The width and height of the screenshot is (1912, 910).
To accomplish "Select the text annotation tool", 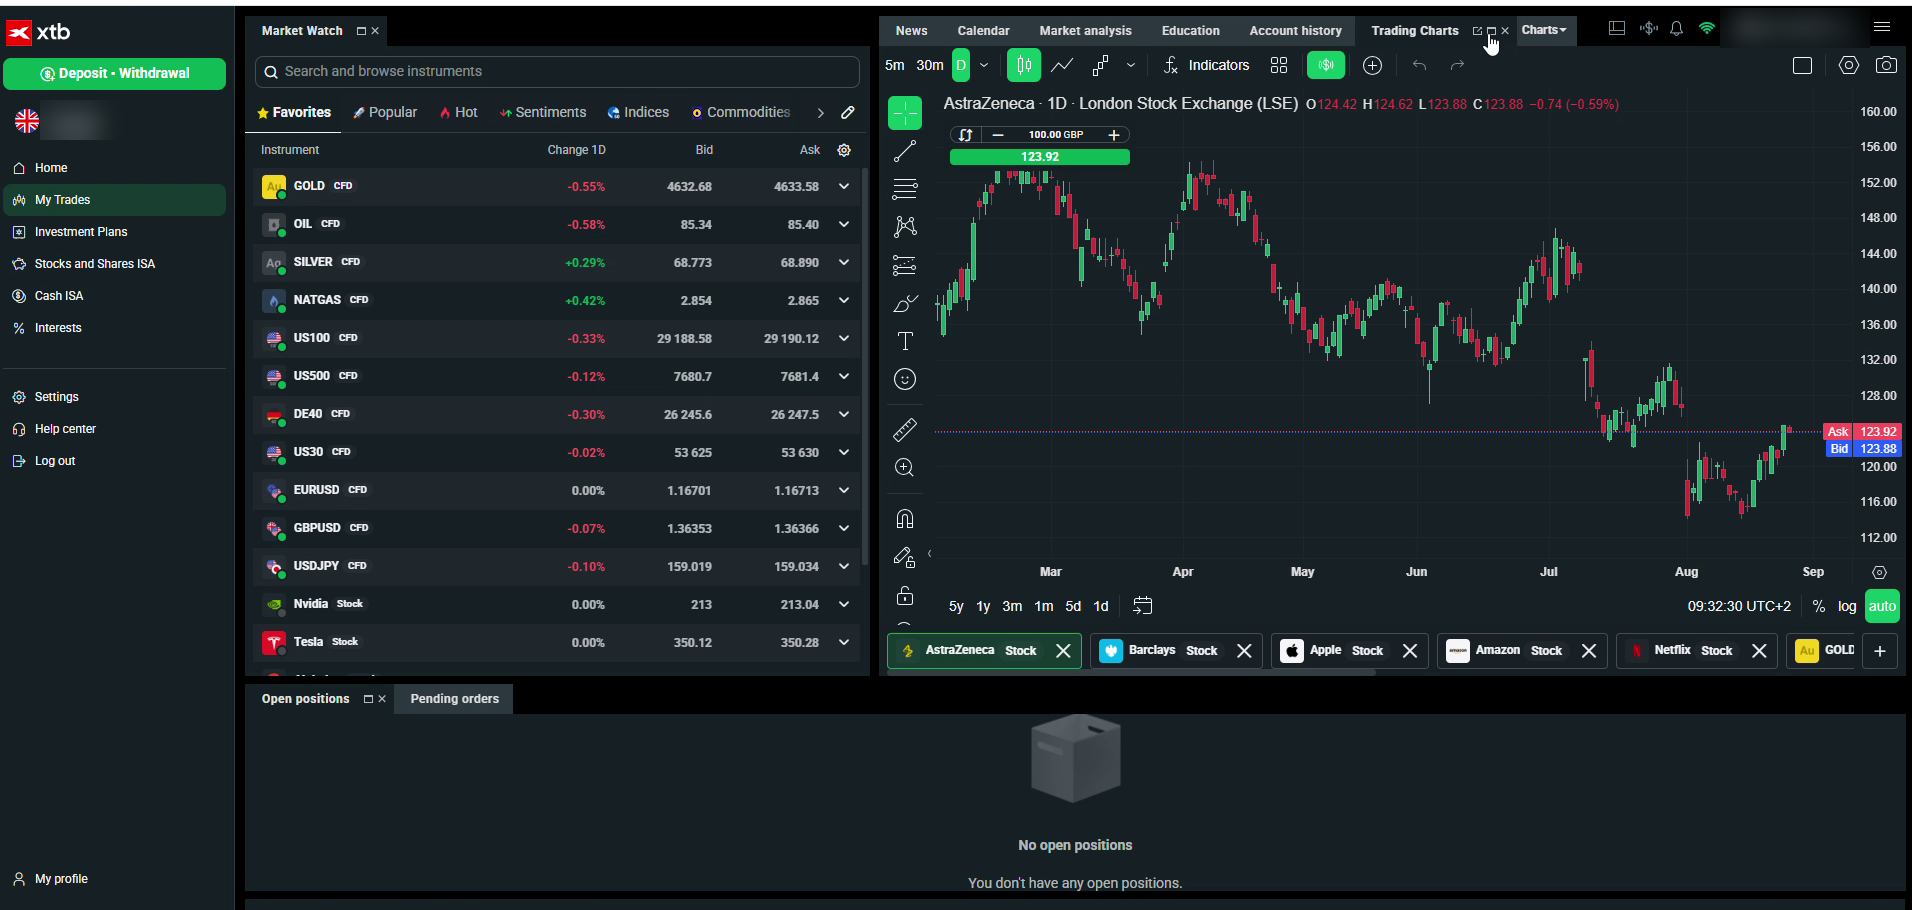I will coord(905,341).
